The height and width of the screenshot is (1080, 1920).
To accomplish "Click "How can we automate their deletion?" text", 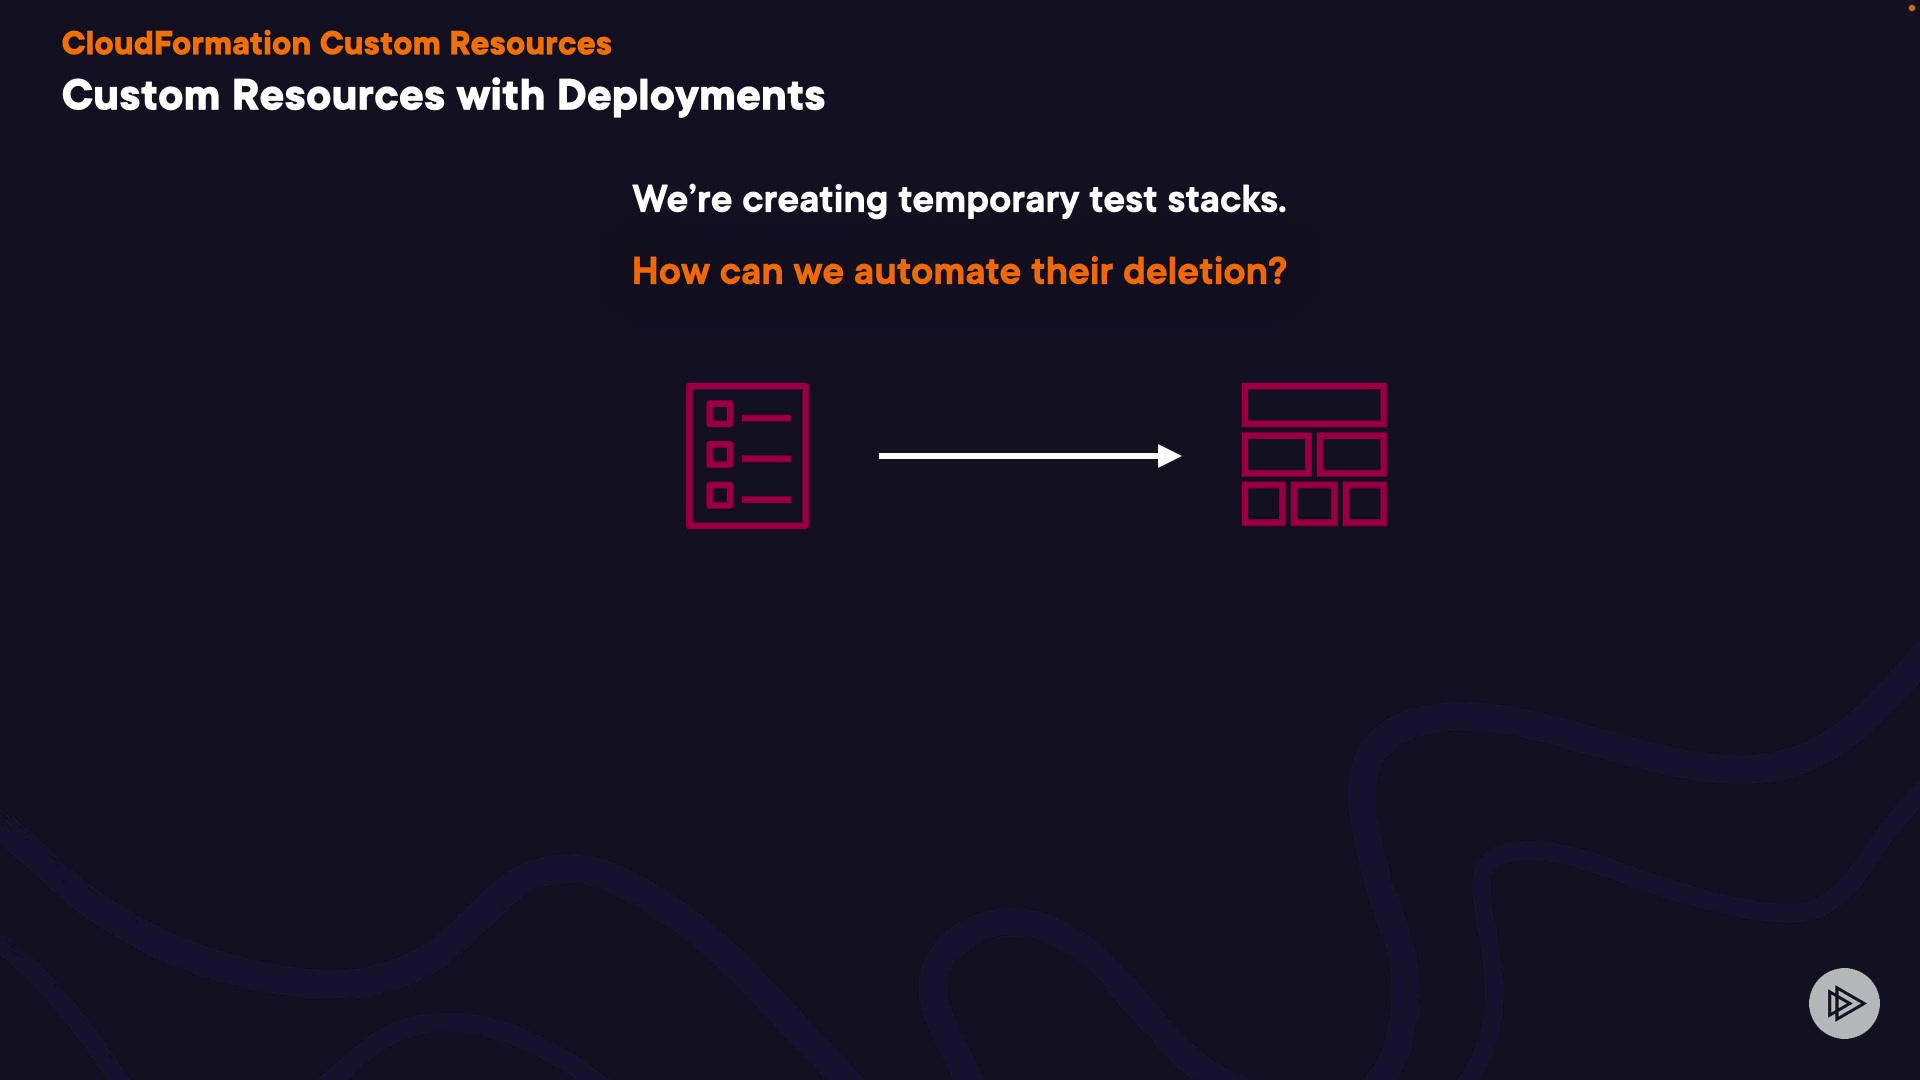I will coord(958,271).
